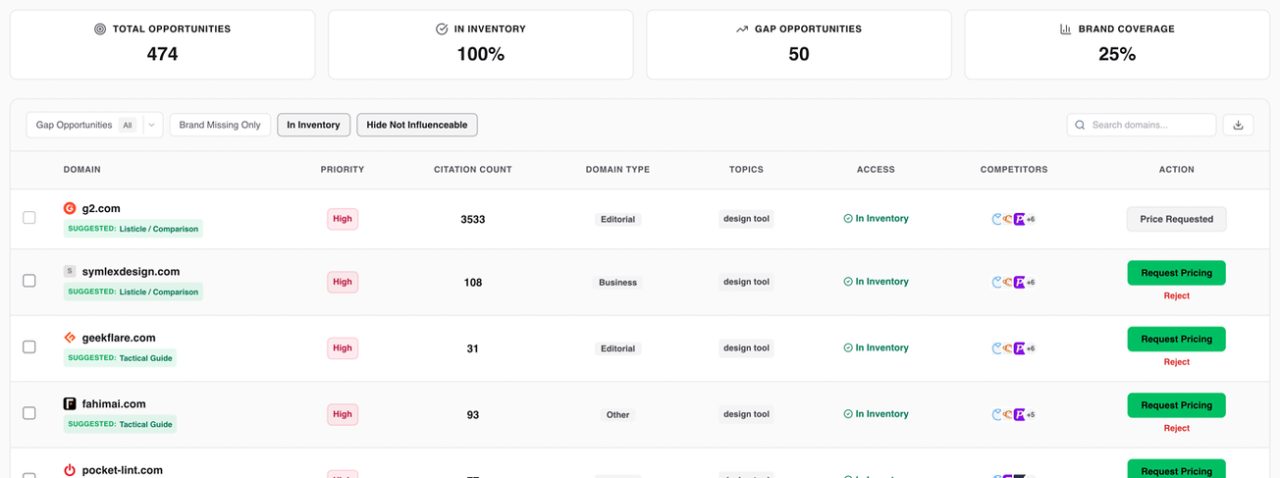
Task: Click Price Requested button for g2.com
Action: click(x=1176, y=219)
